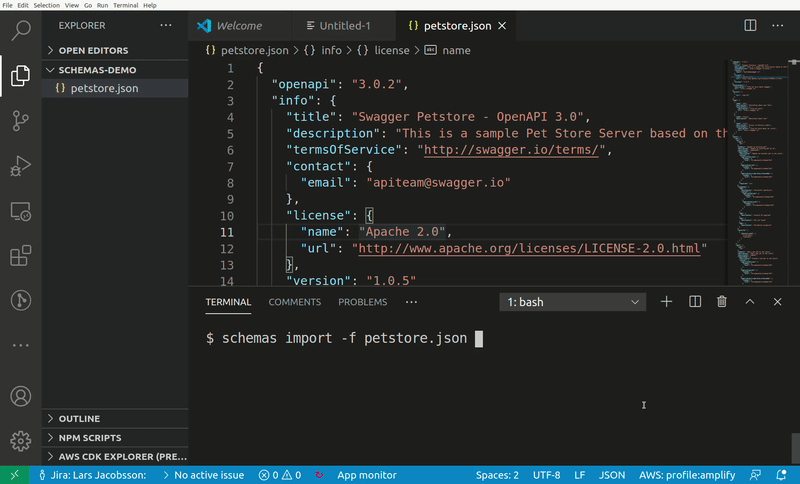
Task: Open the Go menu
Action: [x=88, y=5]
